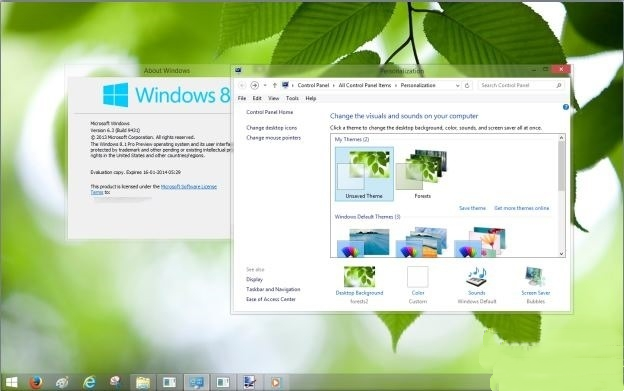Expand the address bar history dropdown
624x391 pixels.
tap(457, 86)
